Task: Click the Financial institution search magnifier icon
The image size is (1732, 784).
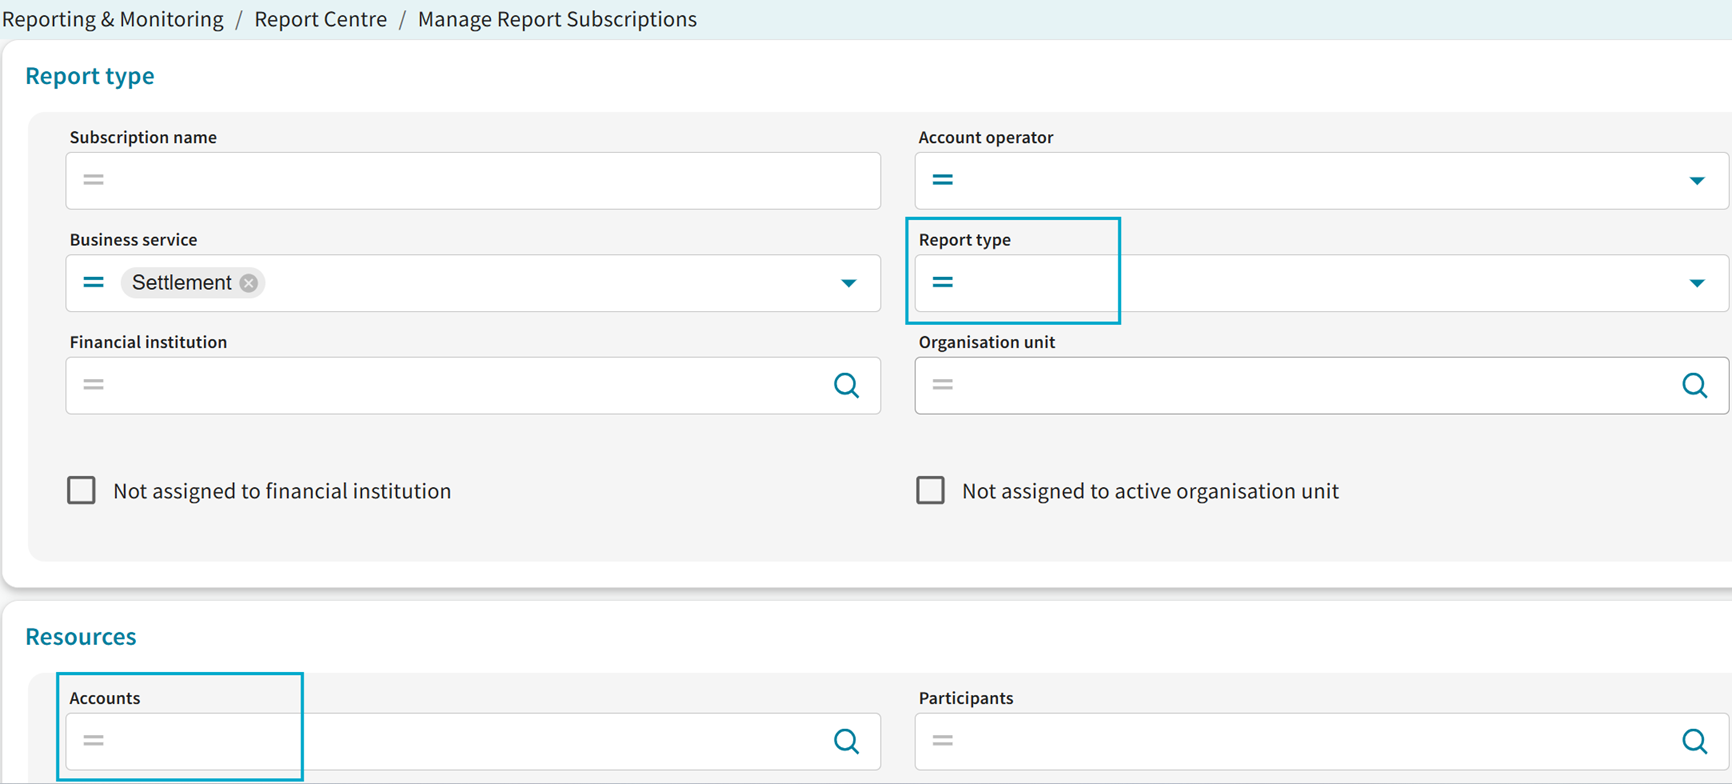Action: coord(846,385)
